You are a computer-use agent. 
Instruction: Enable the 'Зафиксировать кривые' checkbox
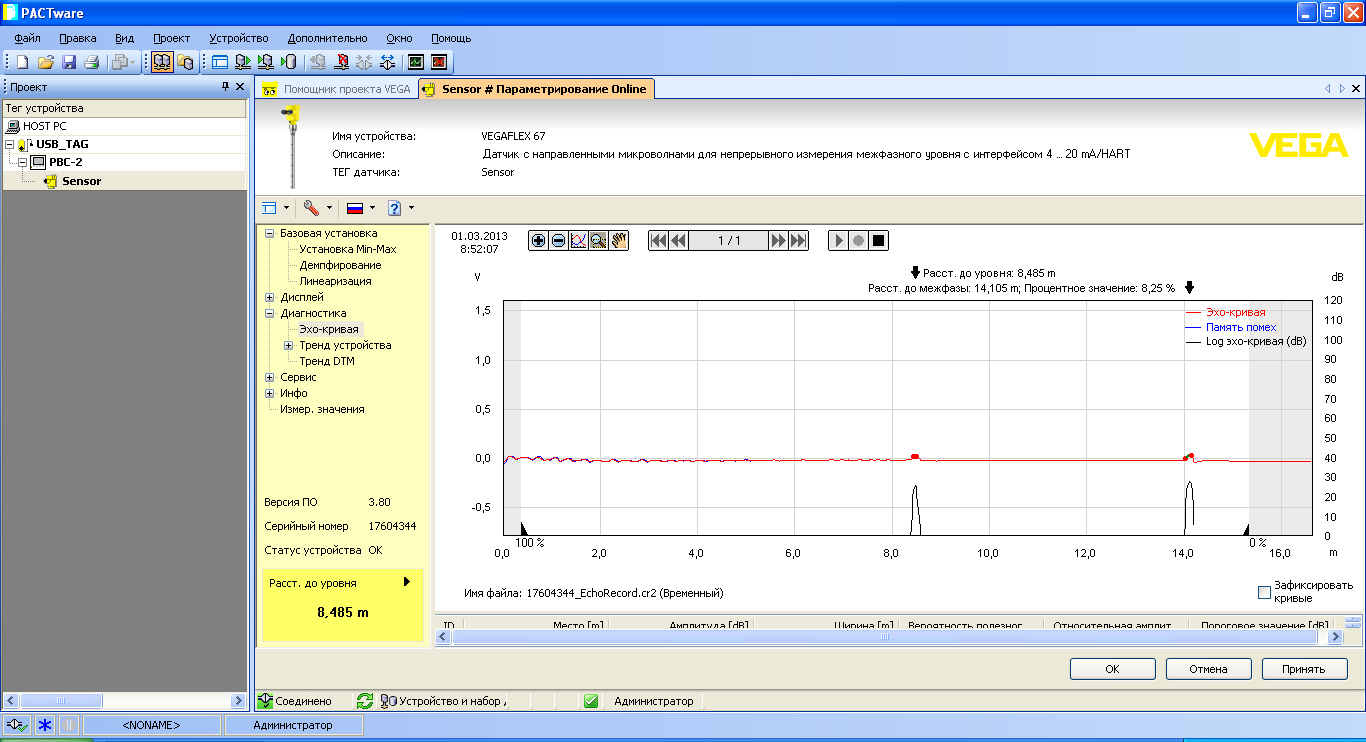pyautogui.click(x=1264, y=592)
